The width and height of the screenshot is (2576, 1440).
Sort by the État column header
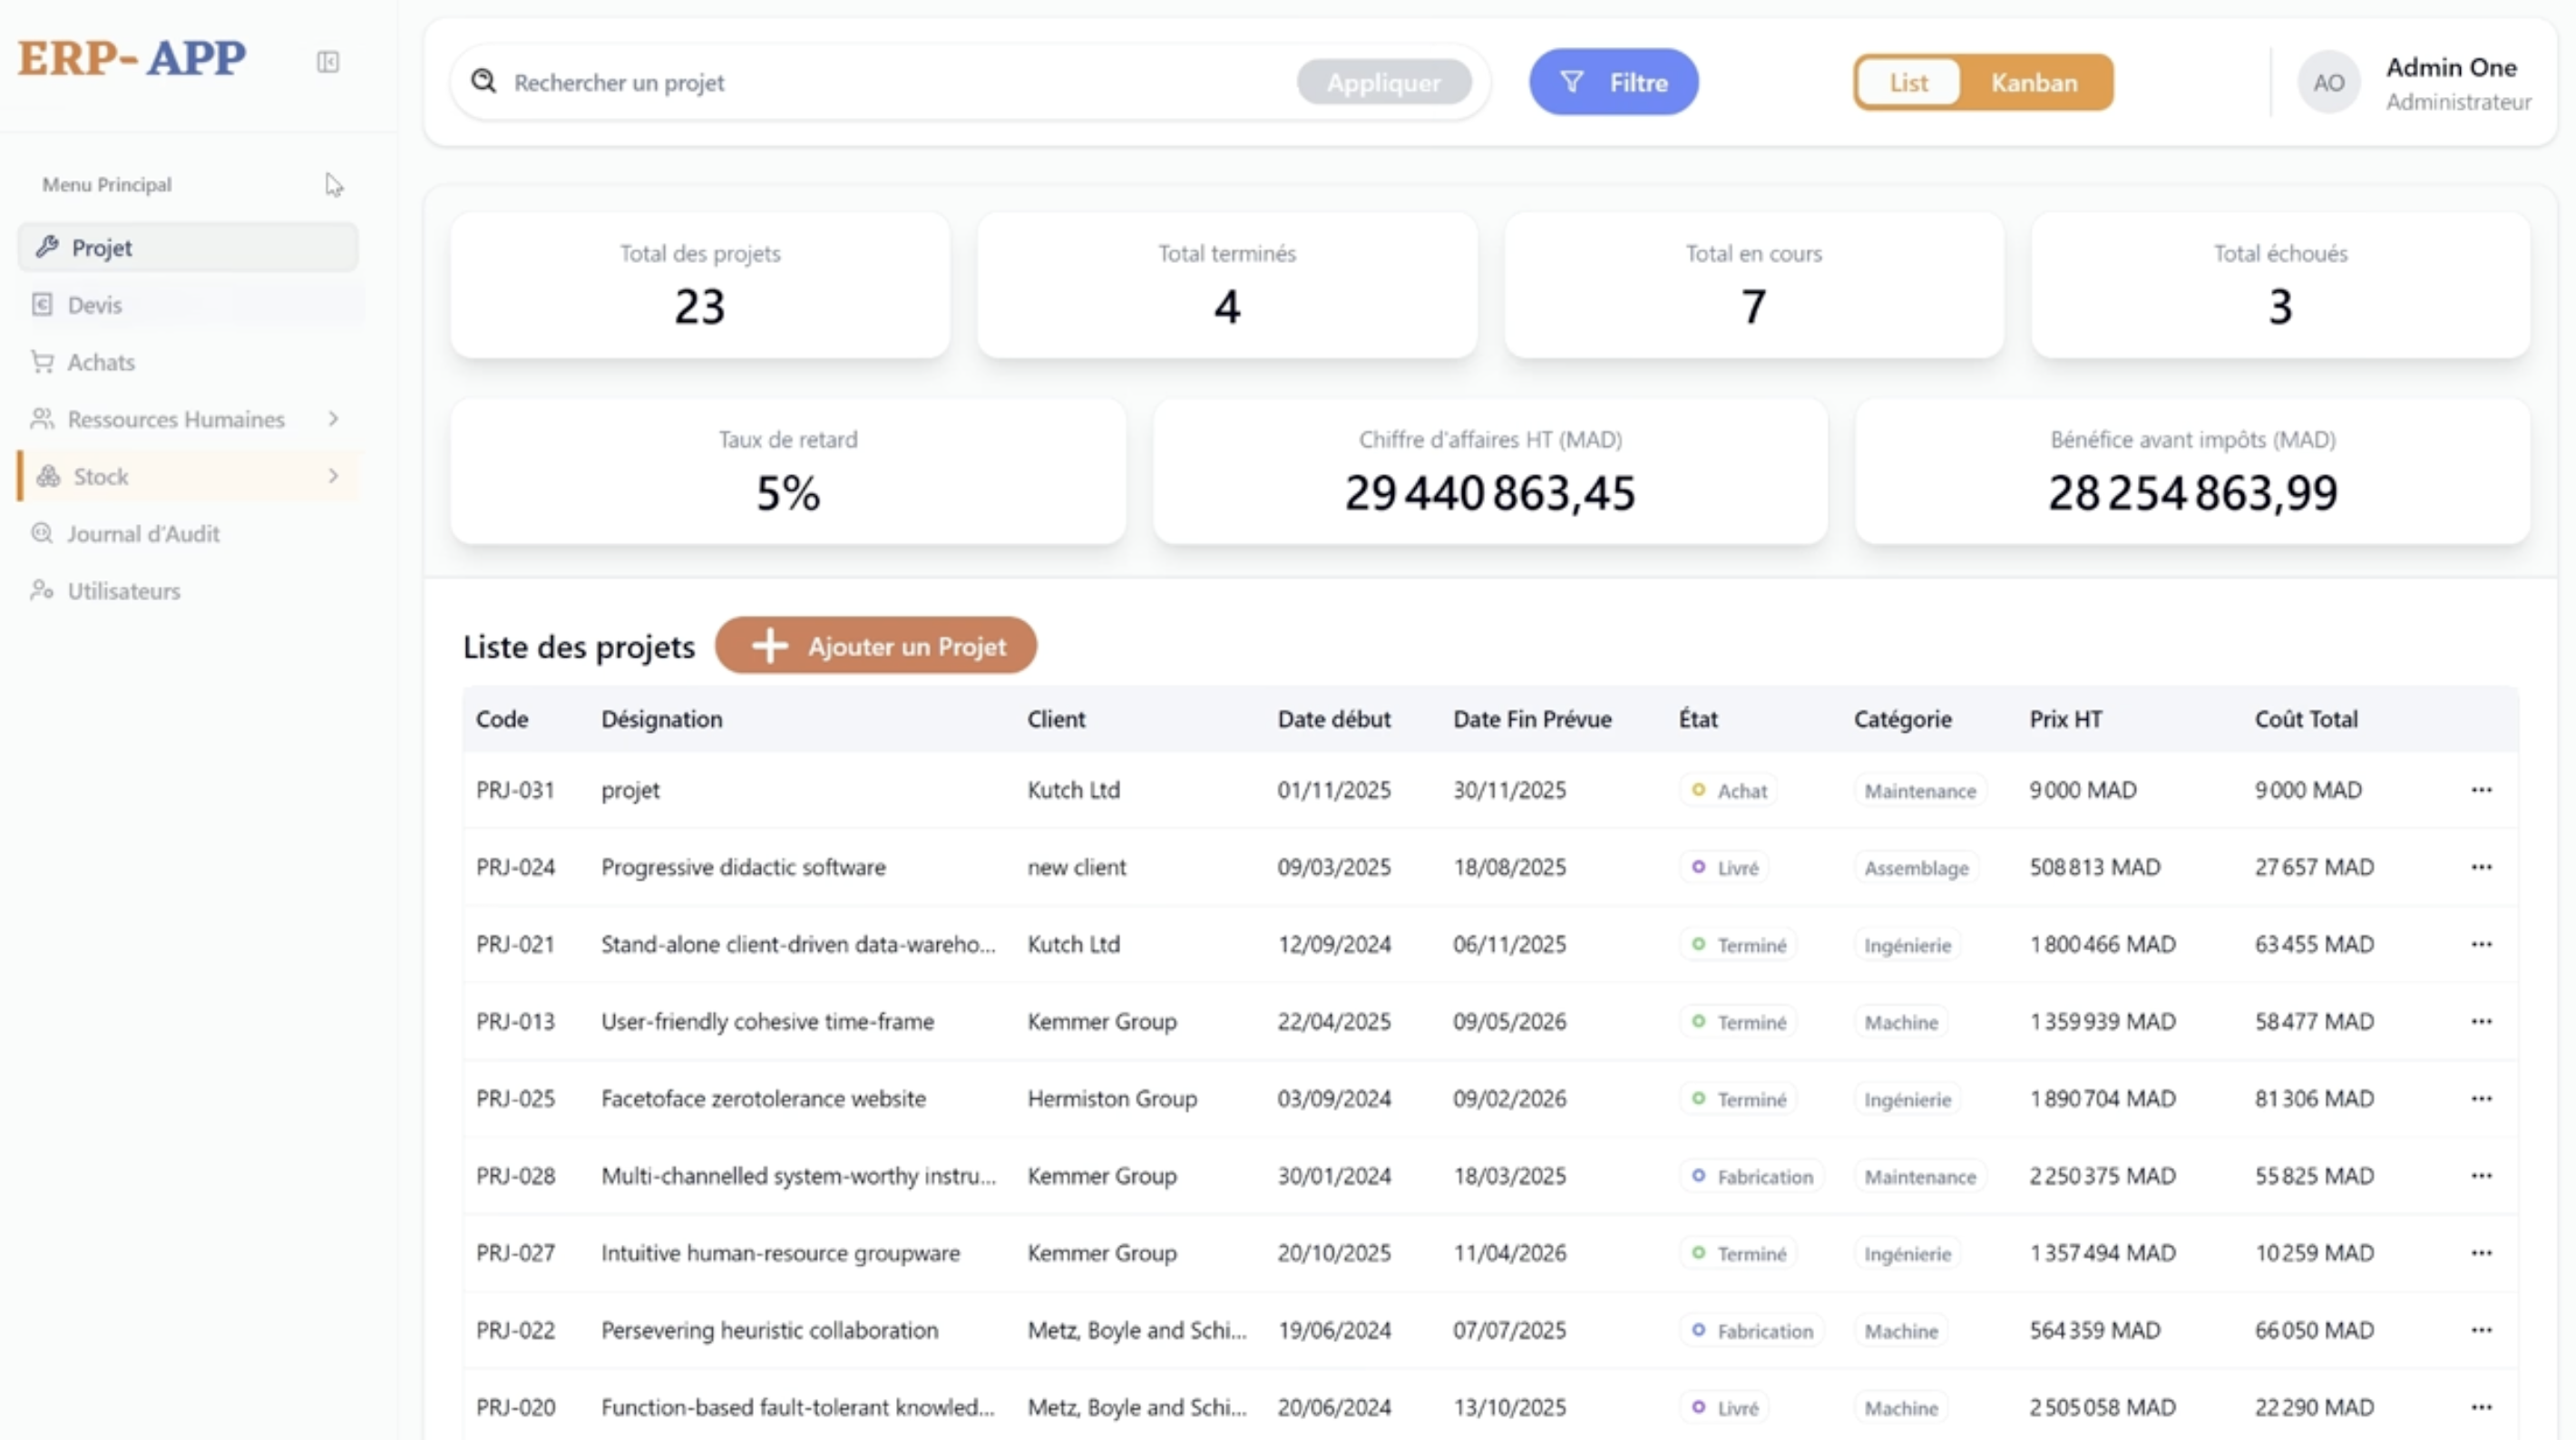pyautogui.click(x=1698, y=719)
